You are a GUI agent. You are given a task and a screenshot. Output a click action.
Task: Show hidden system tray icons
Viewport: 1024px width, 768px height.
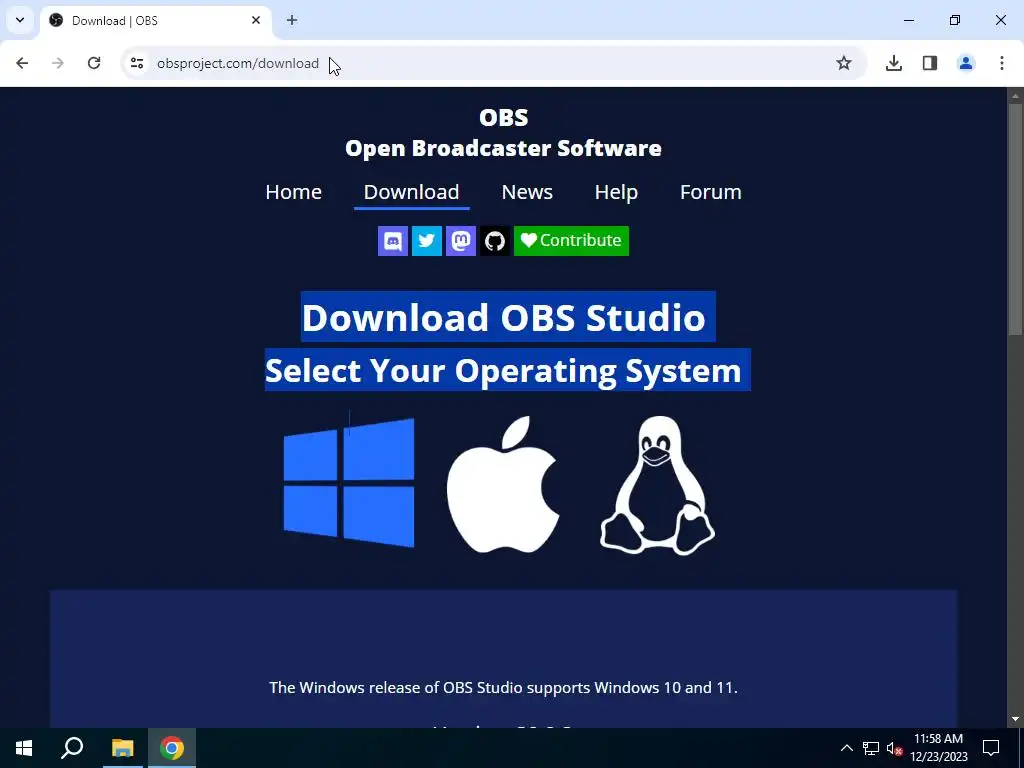pyautogui.click(x=846, y=748)
